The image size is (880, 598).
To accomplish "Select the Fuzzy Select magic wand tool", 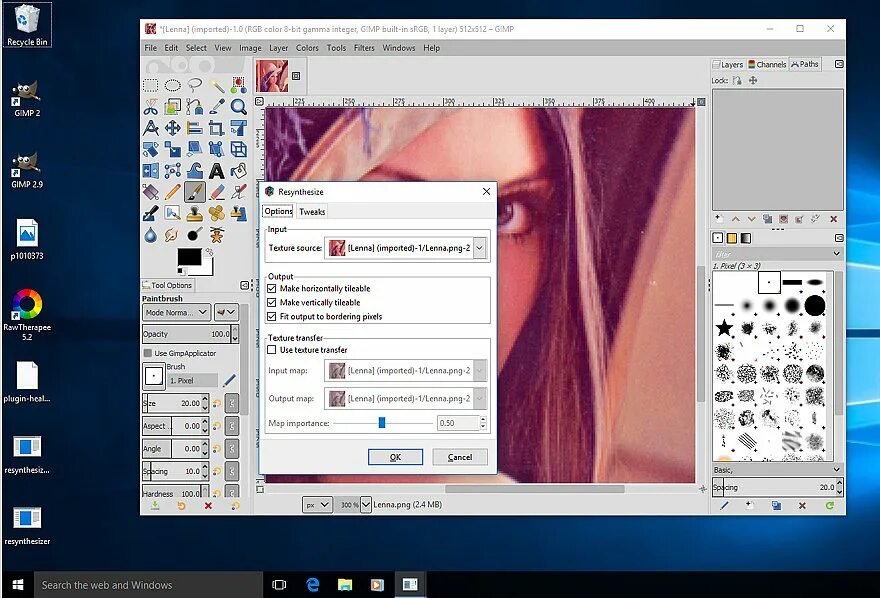I will pos(217,85).
